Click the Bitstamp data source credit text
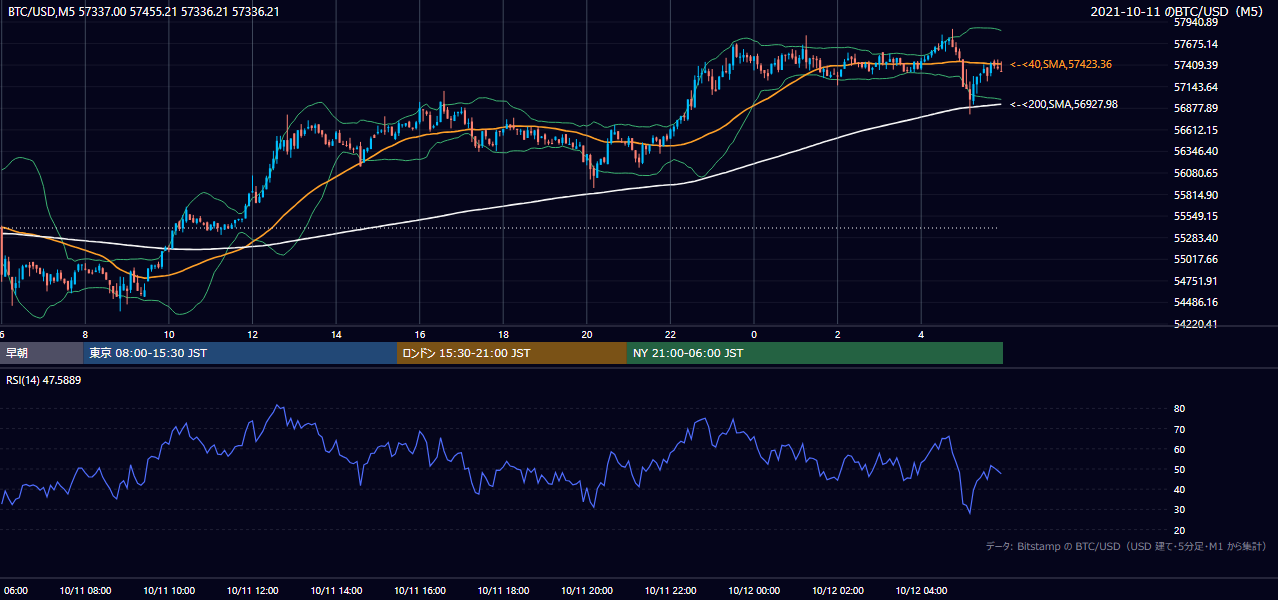 (1126, 546)
